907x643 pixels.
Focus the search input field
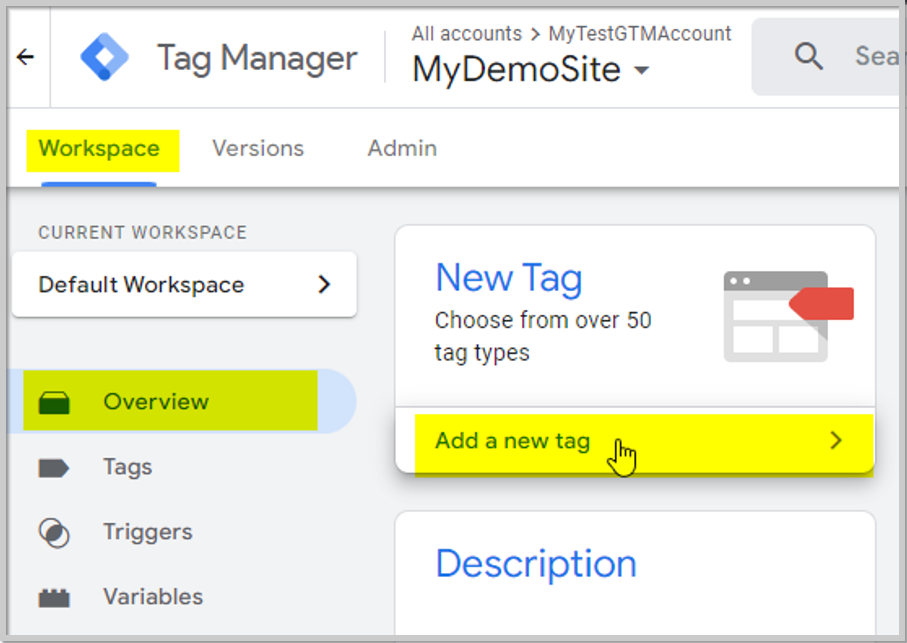827,56
